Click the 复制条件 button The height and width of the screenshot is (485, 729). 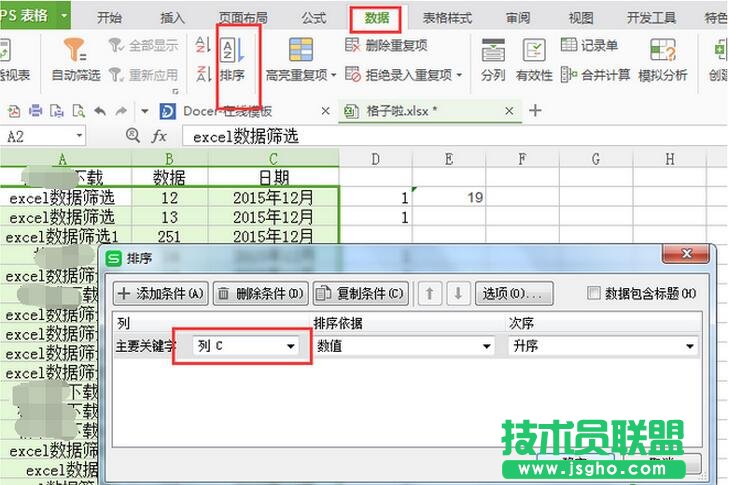(x=360, y=293)
